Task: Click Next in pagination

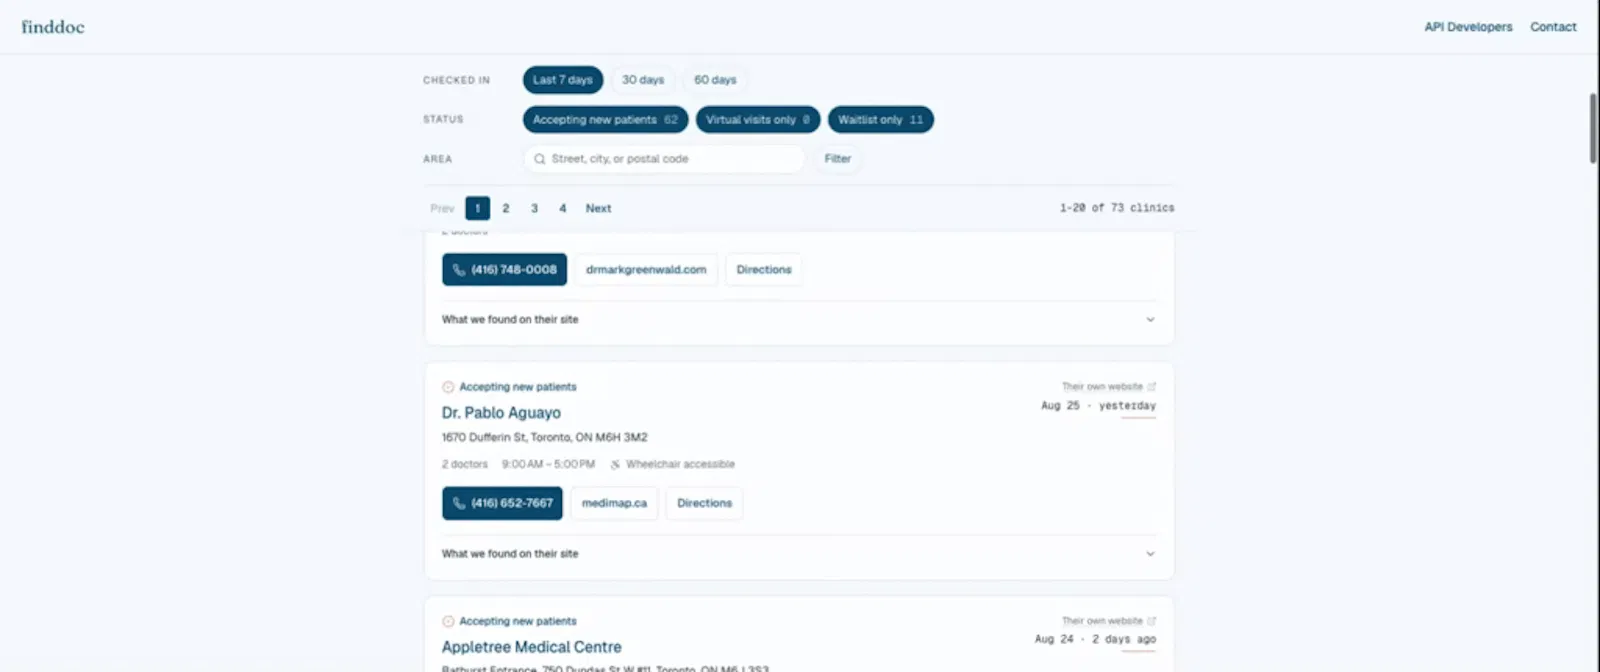Action: 598,208
